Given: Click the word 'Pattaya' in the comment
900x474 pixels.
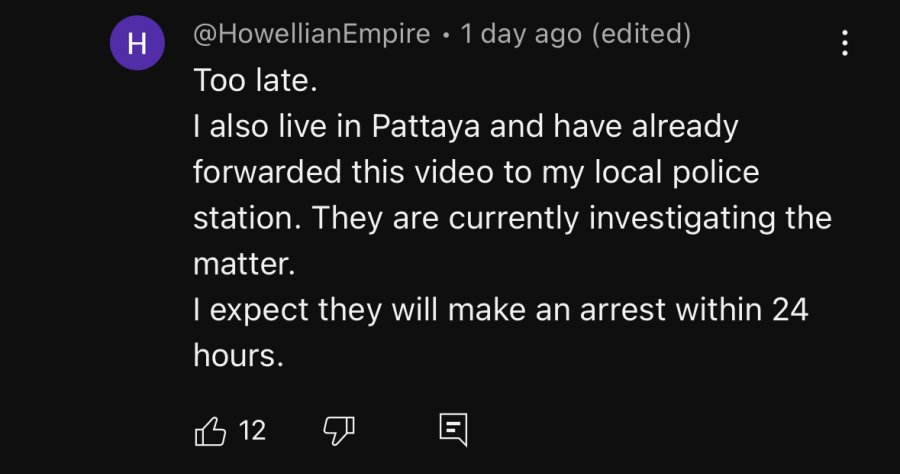Looking at the screenshot, I should pos(425,126).
